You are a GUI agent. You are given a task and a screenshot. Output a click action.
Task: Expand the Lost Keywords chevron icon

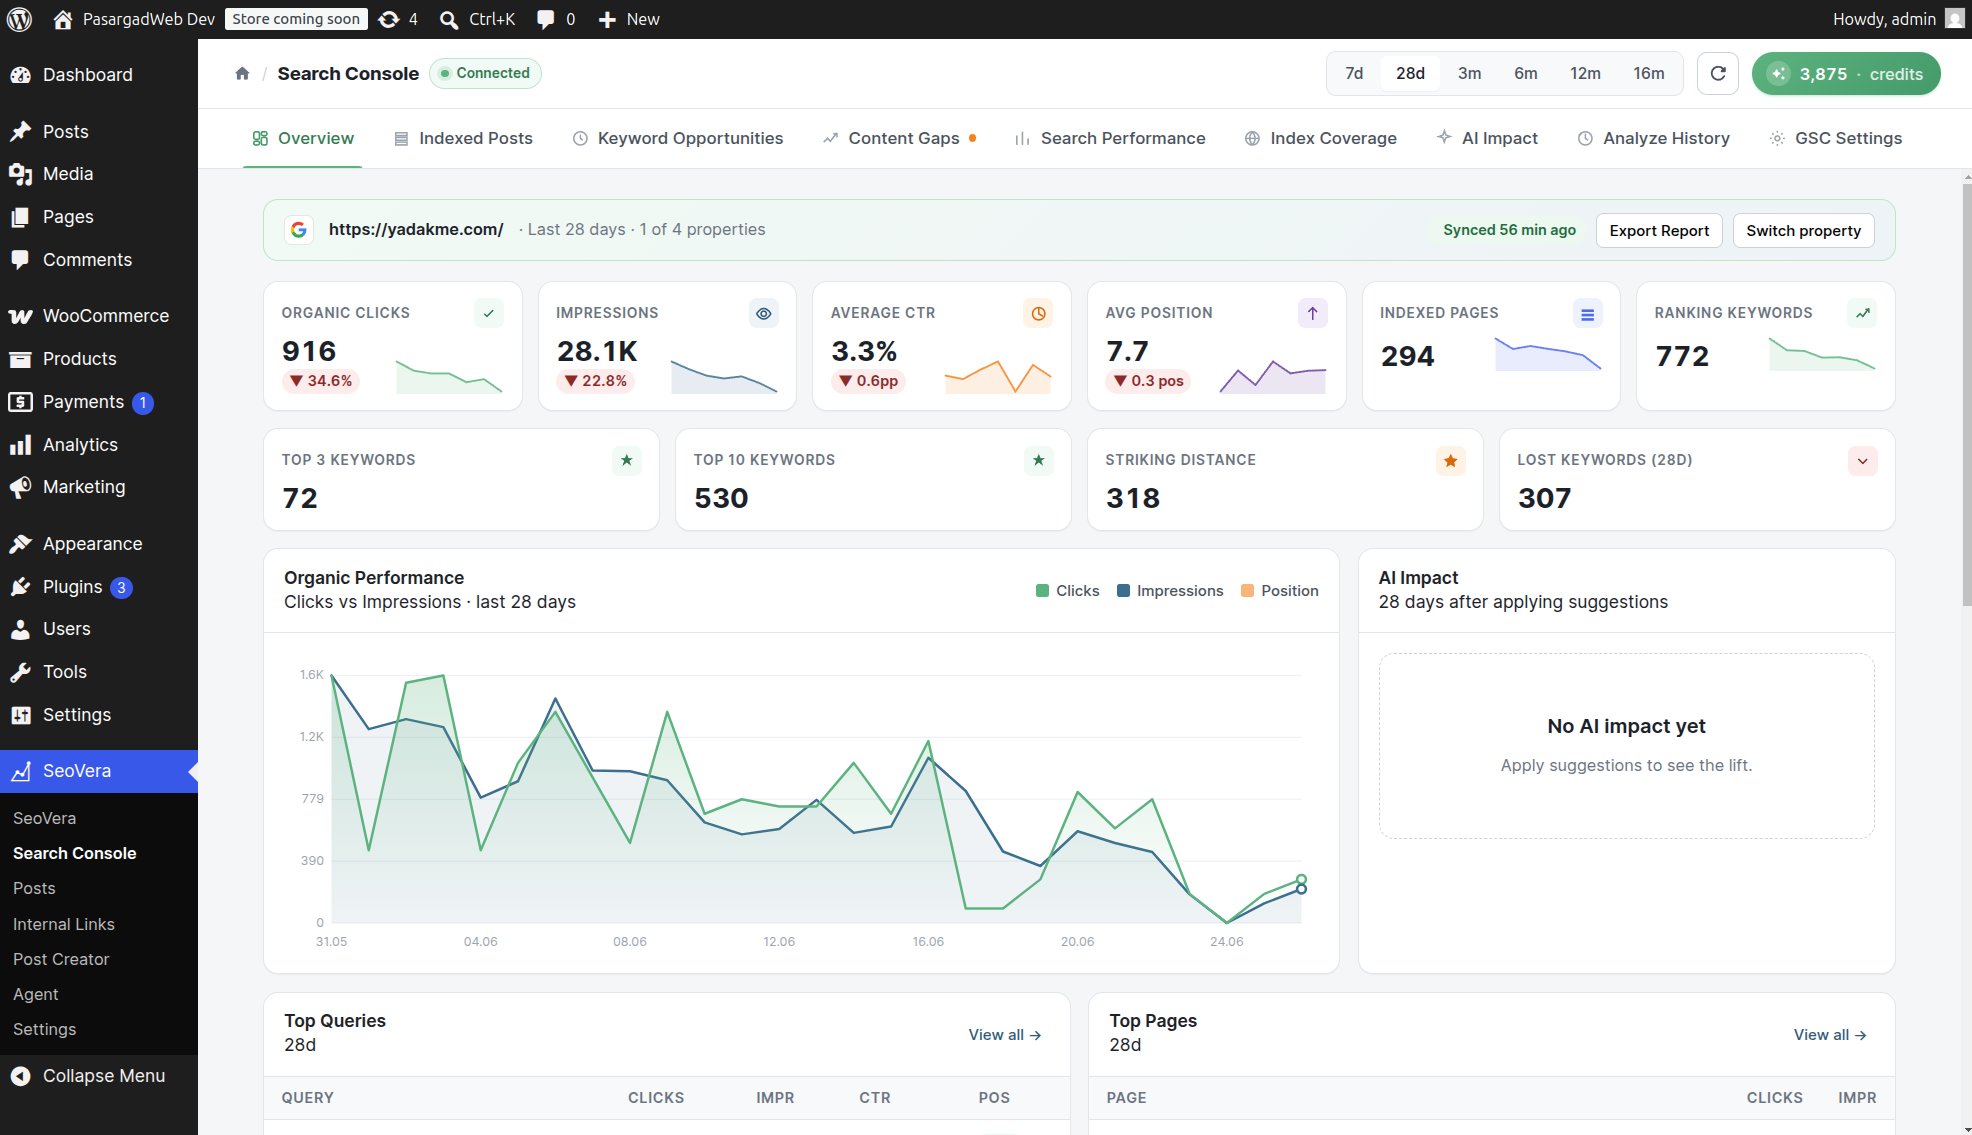[1862, 461]
